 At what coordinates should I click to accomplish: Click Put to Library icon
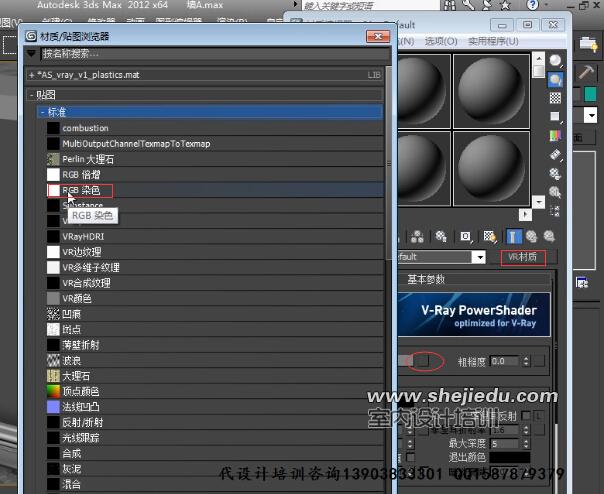click(x=441, y=236)
